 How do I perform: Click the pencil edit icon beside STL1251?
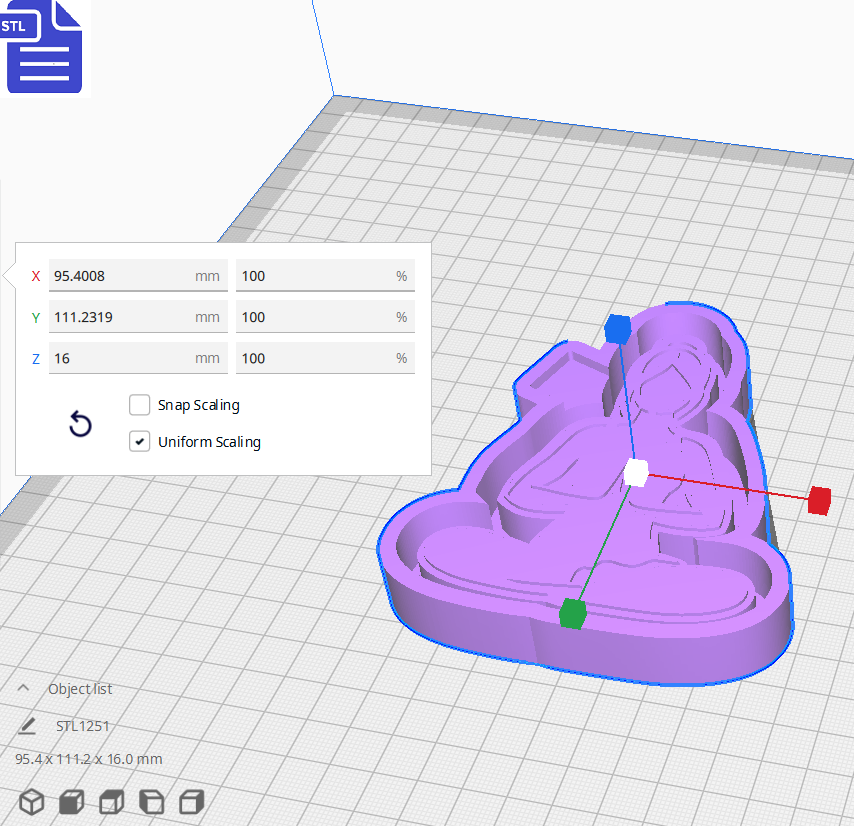tap(25, 725)
